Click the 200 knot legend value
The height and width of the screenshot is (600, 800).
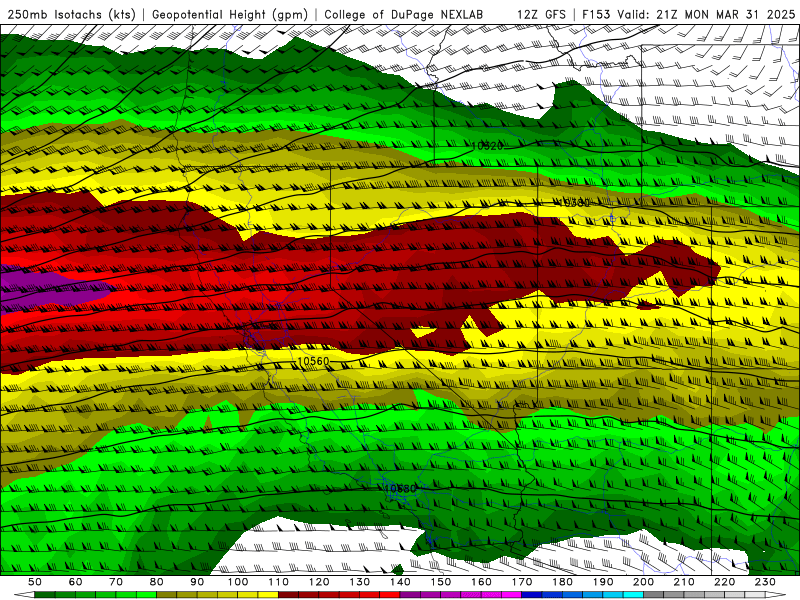pos(643,582)
